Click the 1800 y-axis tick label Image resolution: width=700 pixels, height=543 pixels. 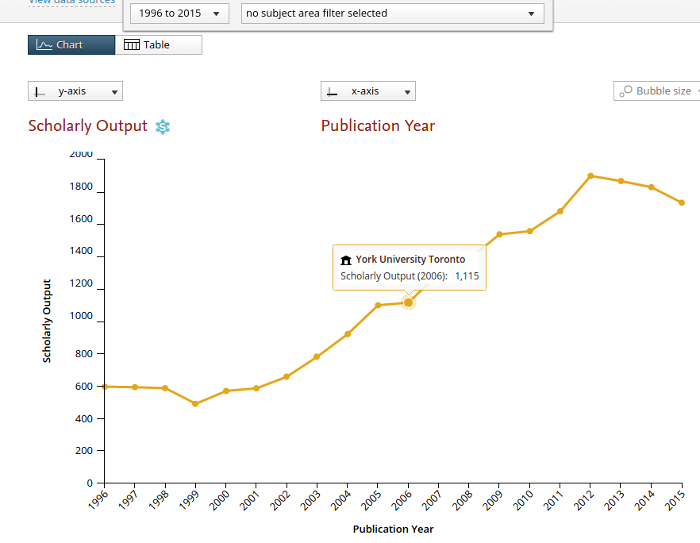[x=81, y=187]
